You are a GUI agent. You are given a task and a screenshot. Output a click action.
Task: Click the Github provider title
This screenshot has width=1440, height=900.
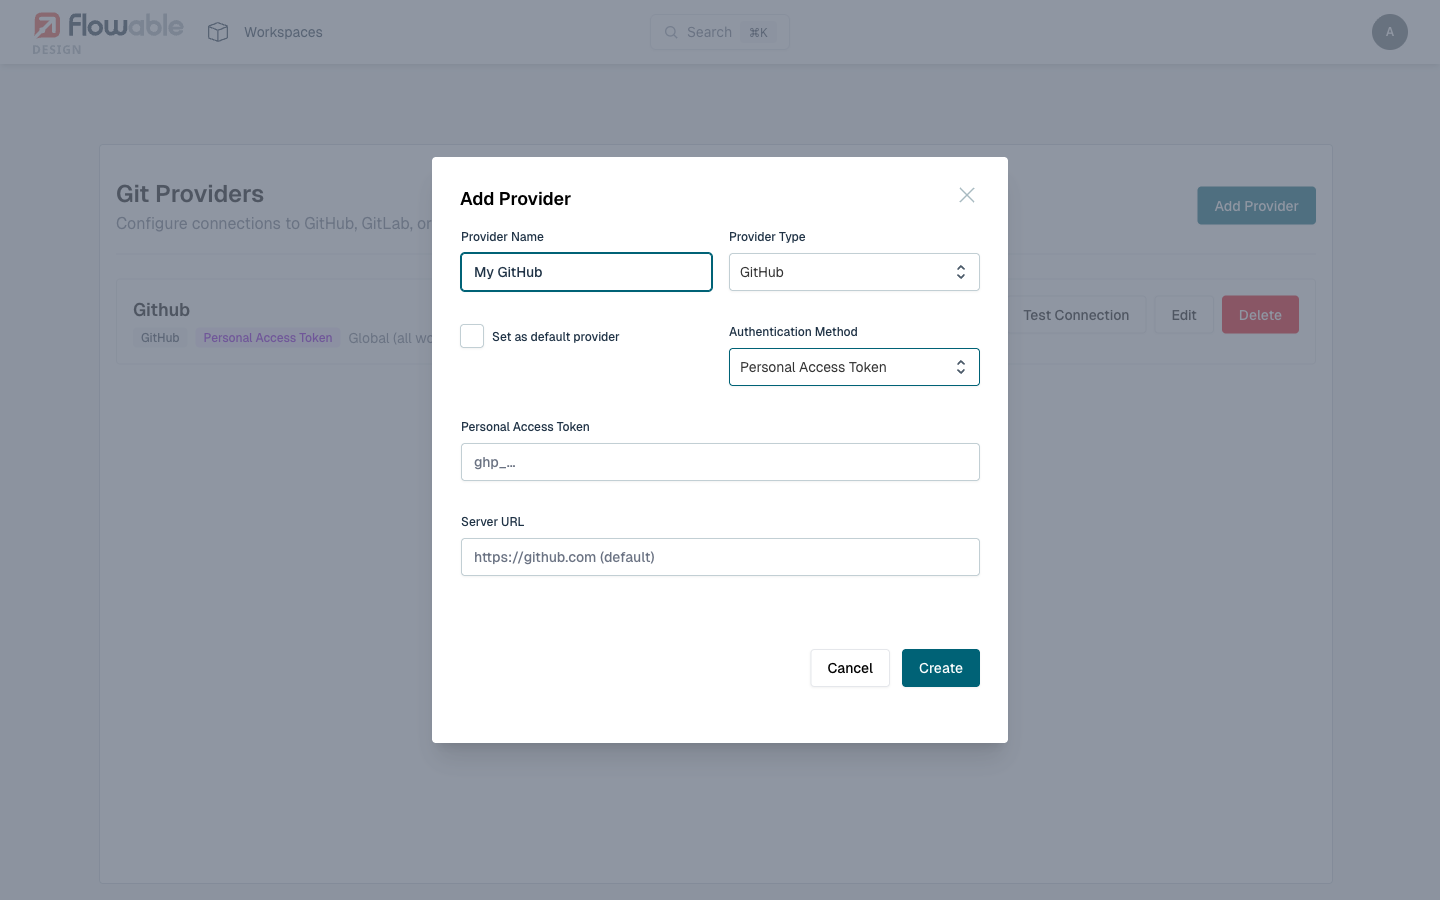[162, 310]
